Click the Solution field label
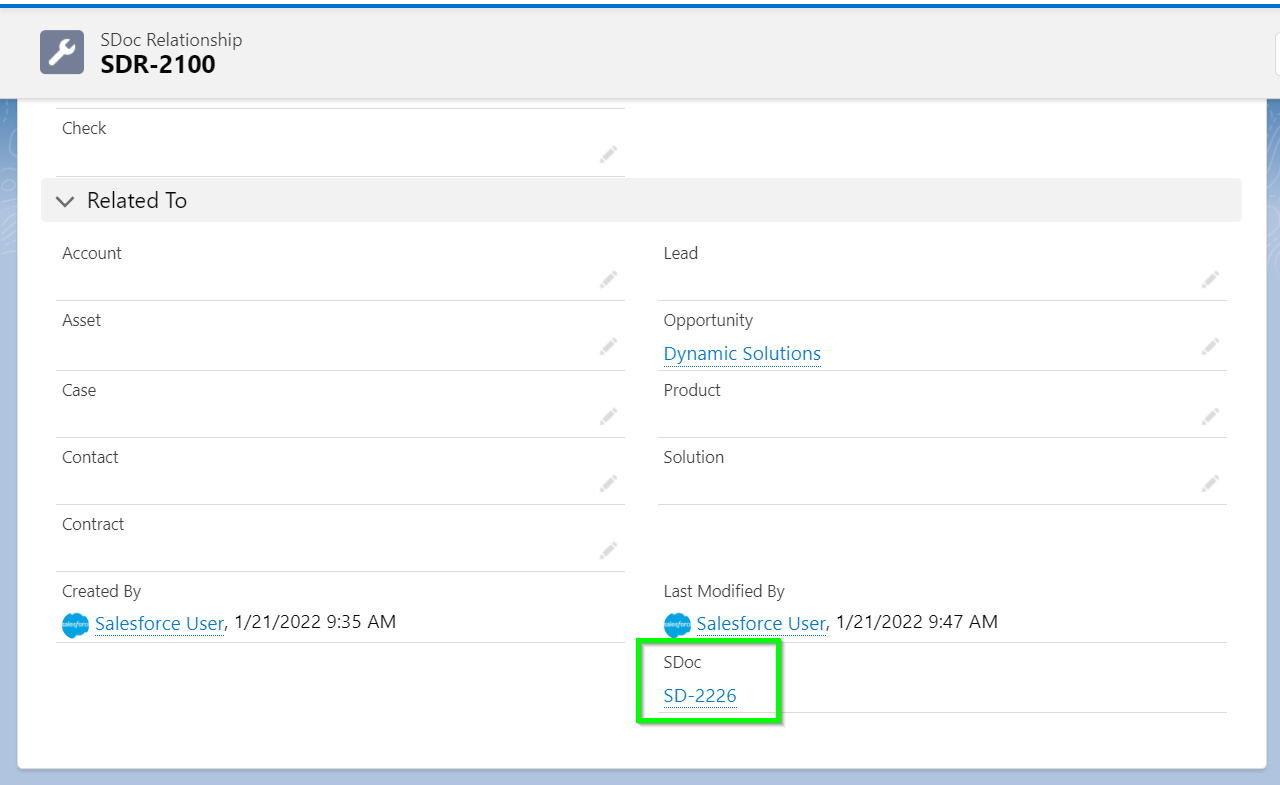Image resolution: width=1280 pixels, height=785 pixels. point(694,457)
